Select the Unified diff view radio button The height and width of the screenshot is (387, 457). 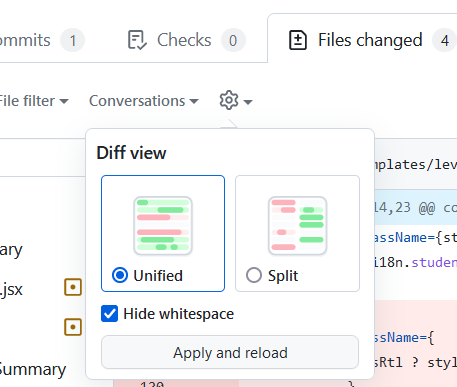coord(120,275)
